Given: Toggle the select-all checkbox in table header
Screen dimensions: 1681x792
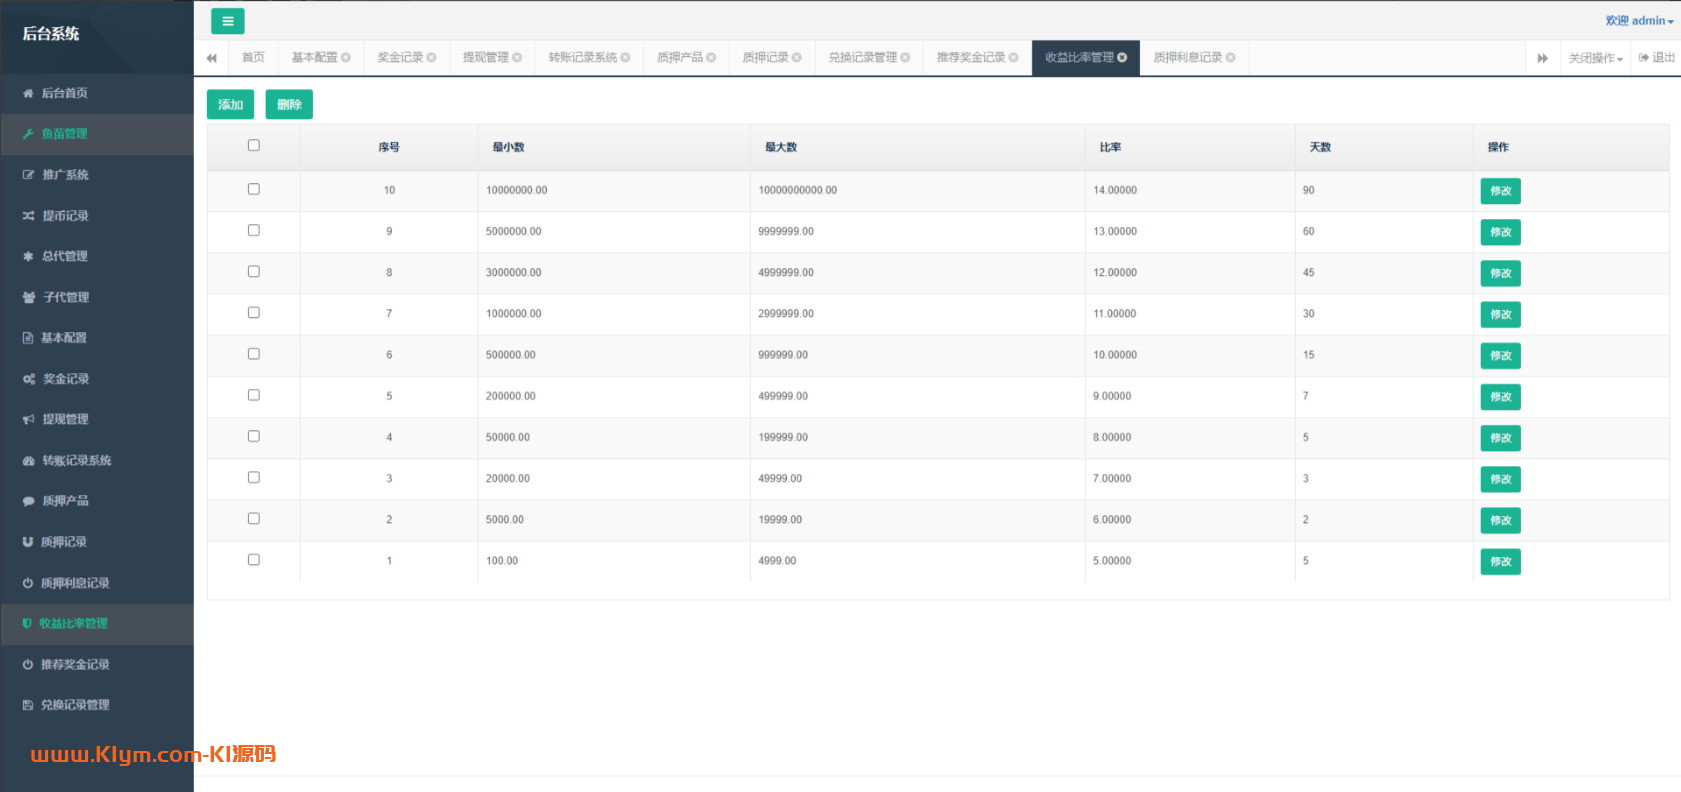Looking at the screenshot, I should (x=254, y=146).
